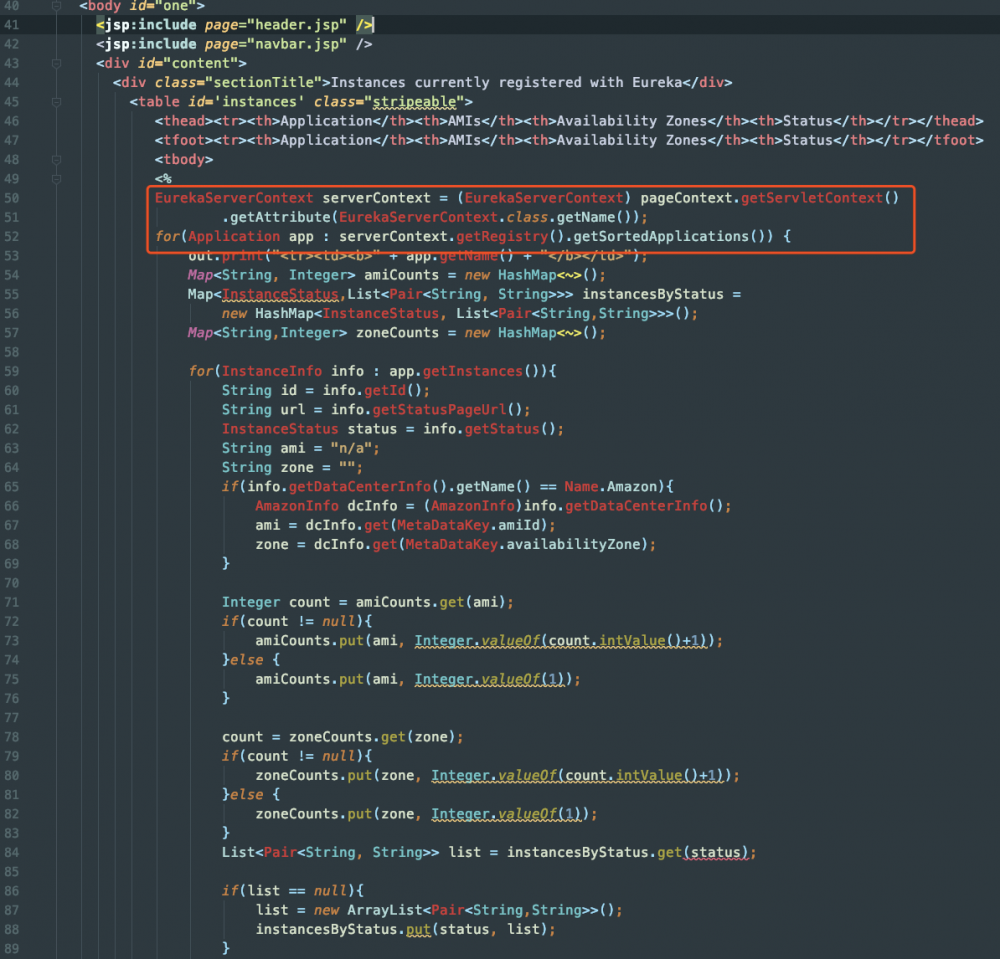This screenshot has height=959, width=1000.
Task: Click the underlined InstanceStatus type on line 55
Action: coord(280,295)
